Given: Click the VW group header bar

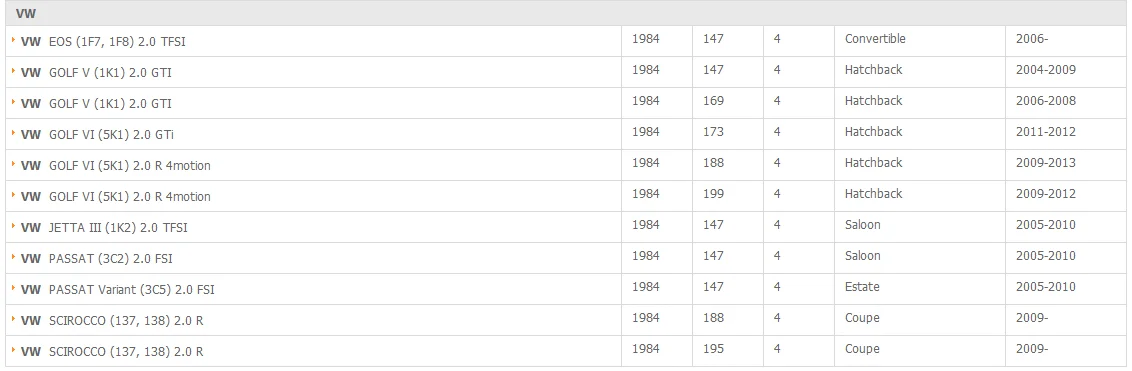Looking at the screenshot, I should [566, 13].
